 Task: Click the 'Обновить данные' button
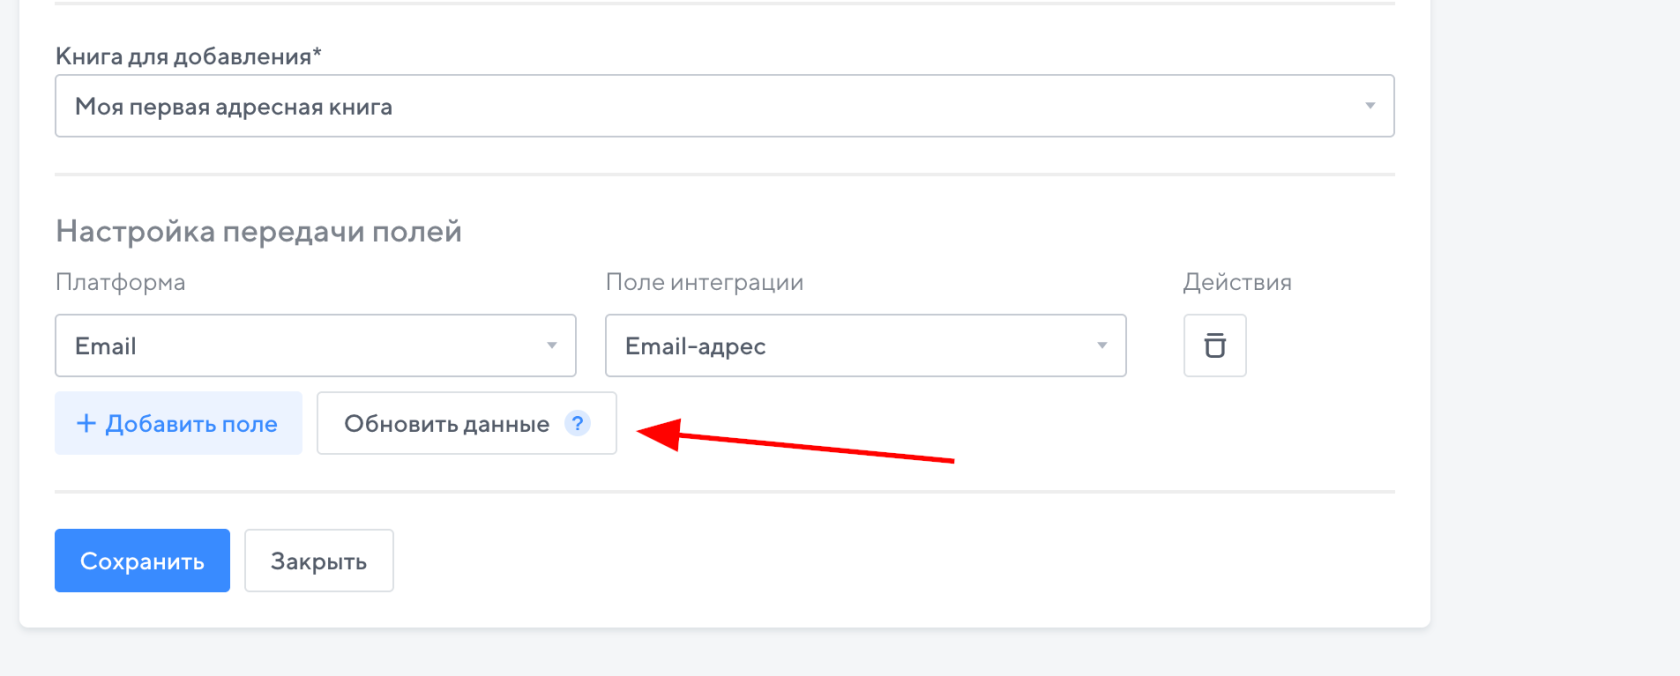[x=447, y=424]
